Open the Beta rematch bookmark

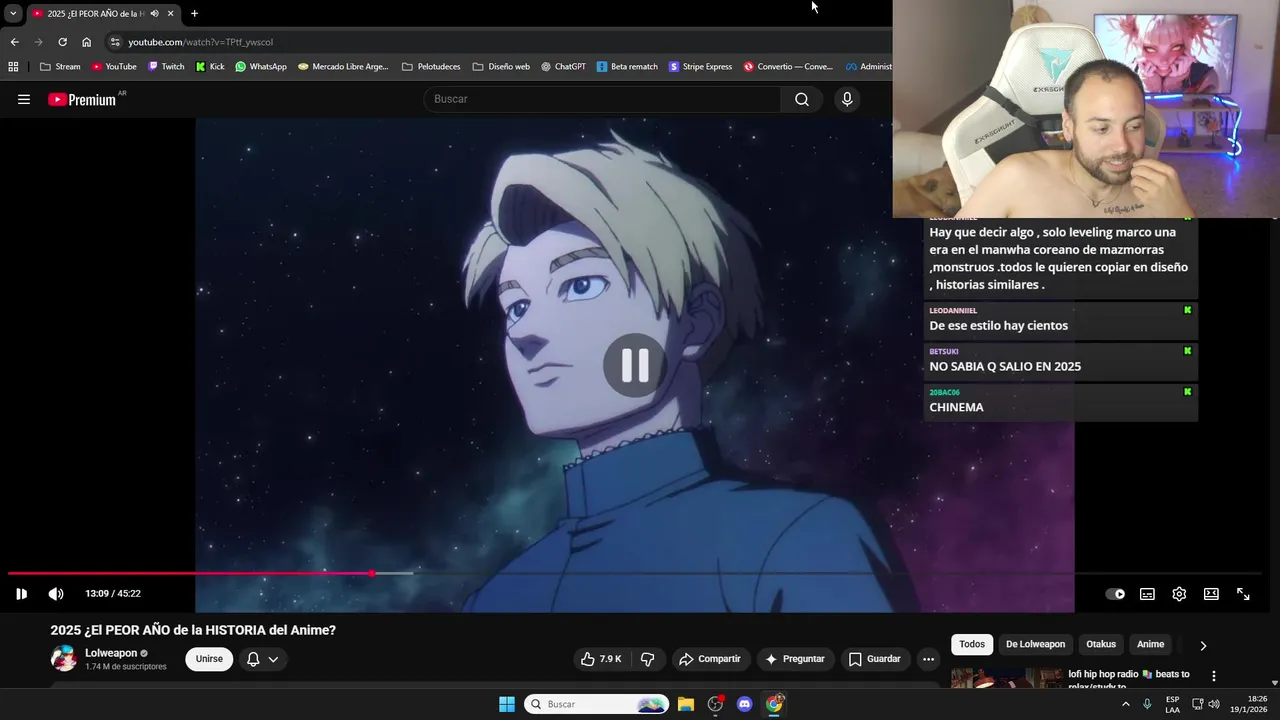tap(627, 67)
